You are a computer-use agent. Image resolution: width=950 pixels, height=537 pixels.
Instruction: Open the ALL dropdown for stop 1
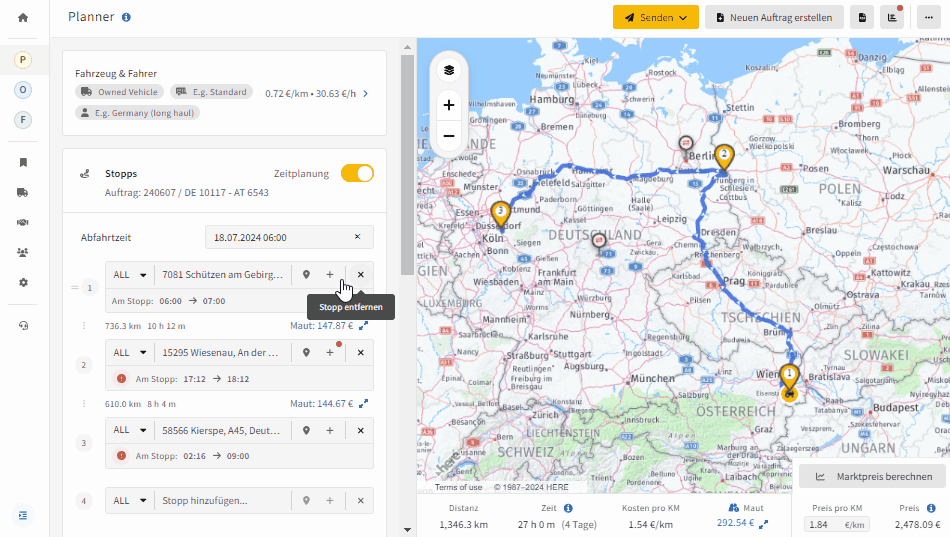130,275
